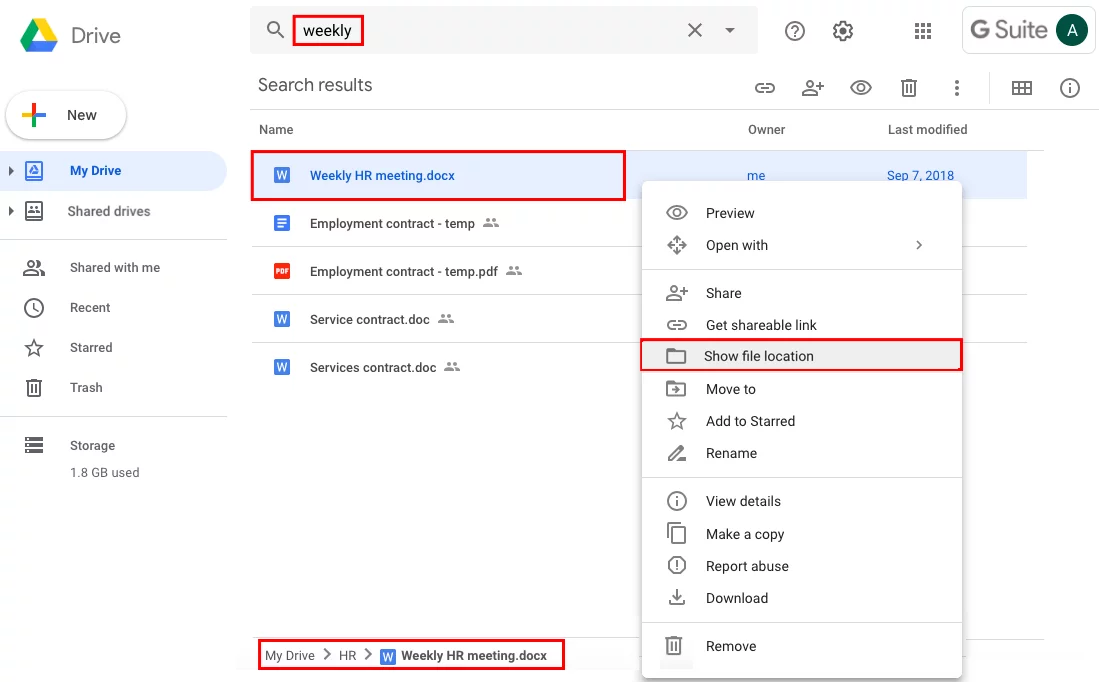Select Service contract.doc file
This screenshot has width=1099, height=683.
(x=369, y=319)
